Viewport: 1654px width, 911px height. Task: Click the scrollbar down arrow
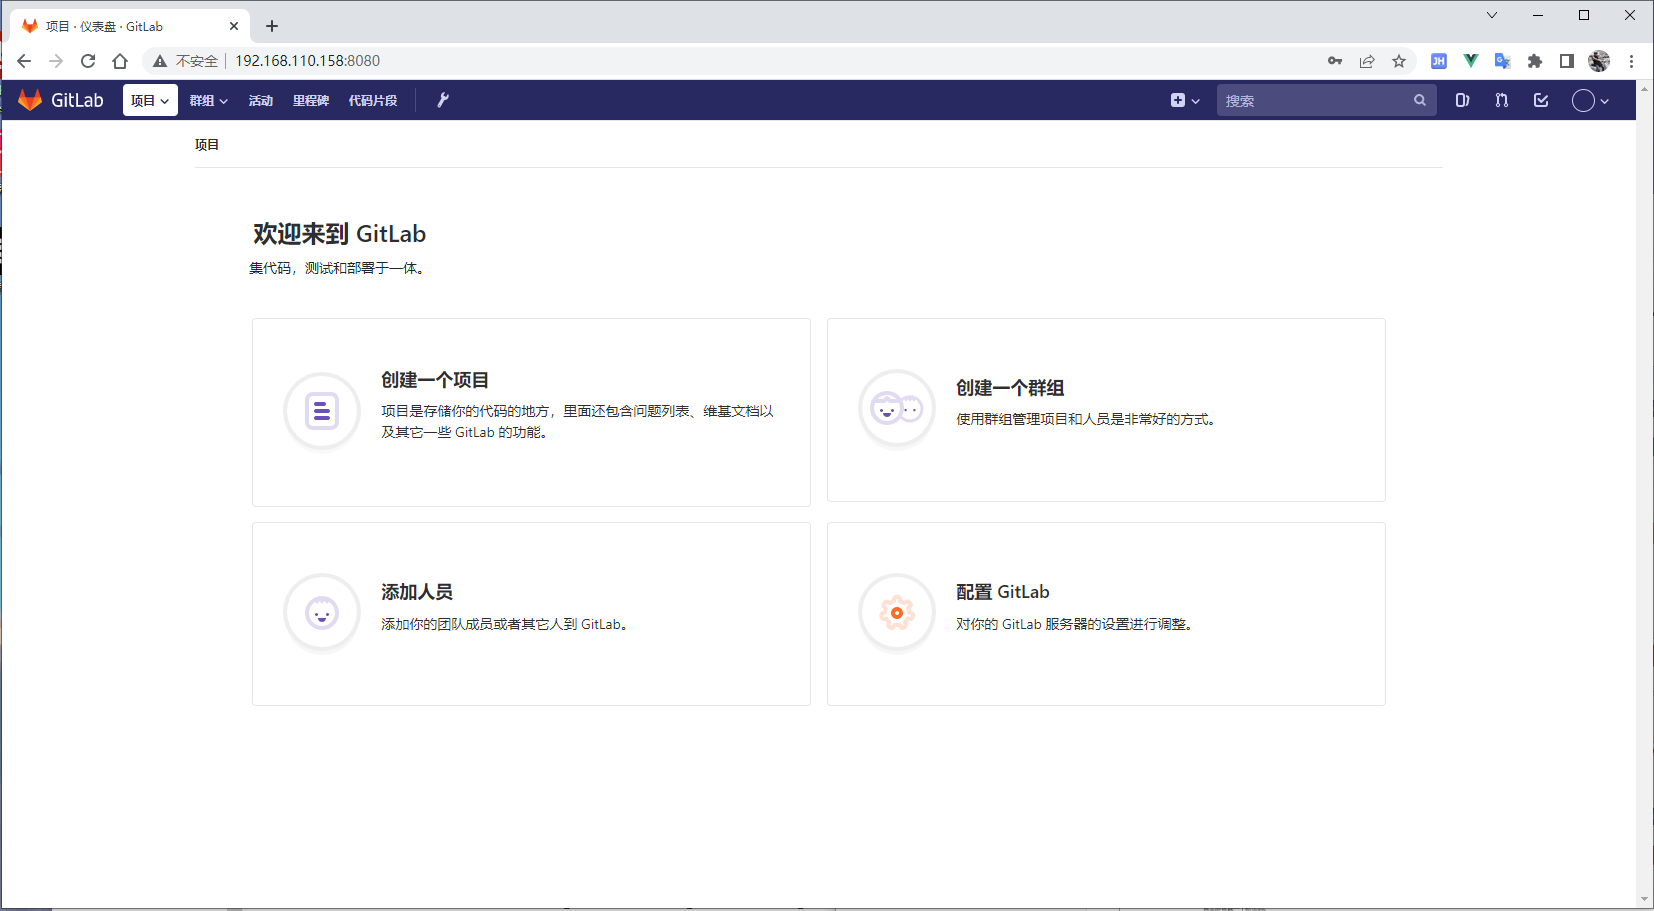tap(1645, 900)
